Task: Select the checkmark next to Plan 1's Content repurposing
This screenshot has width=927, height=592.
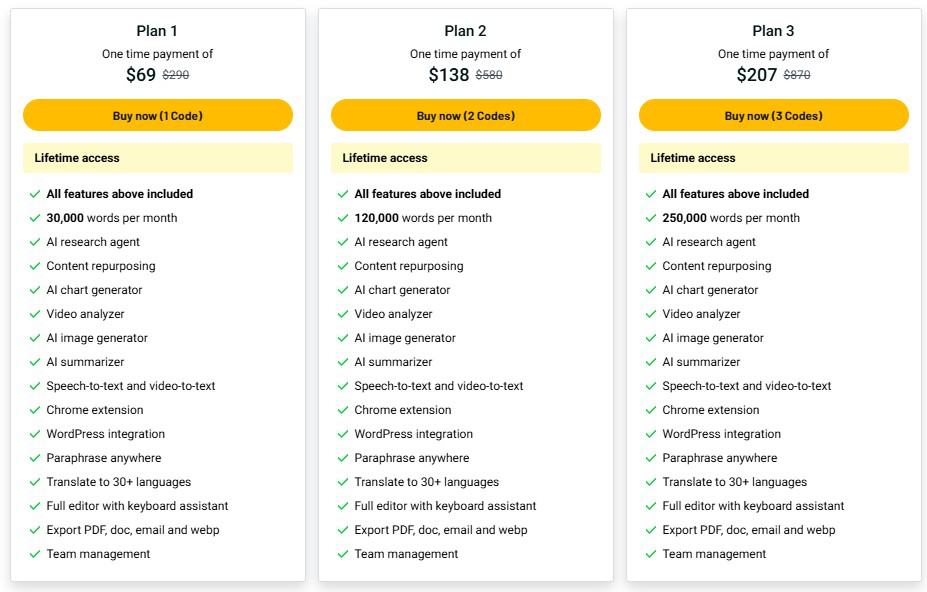Action: click(34, 266)
